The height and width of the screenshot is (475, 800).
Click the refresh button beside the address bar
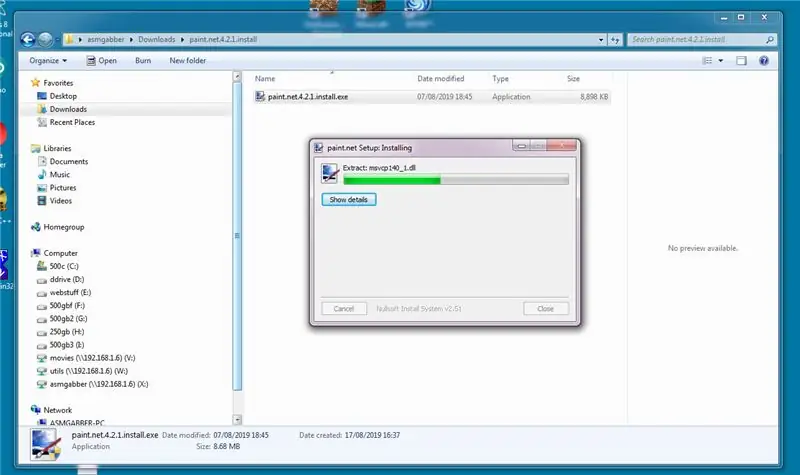(x=615, y=40)
